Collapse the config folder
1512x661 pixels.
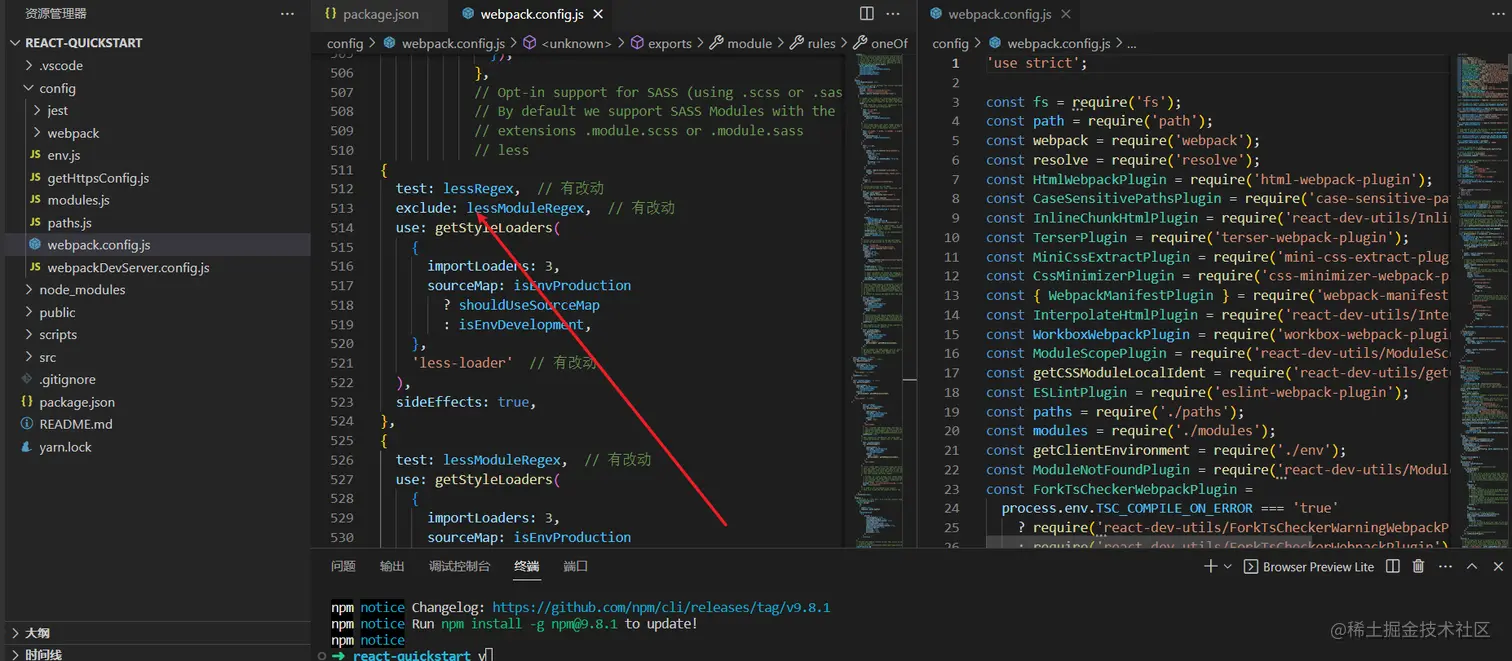pos(28,88)
